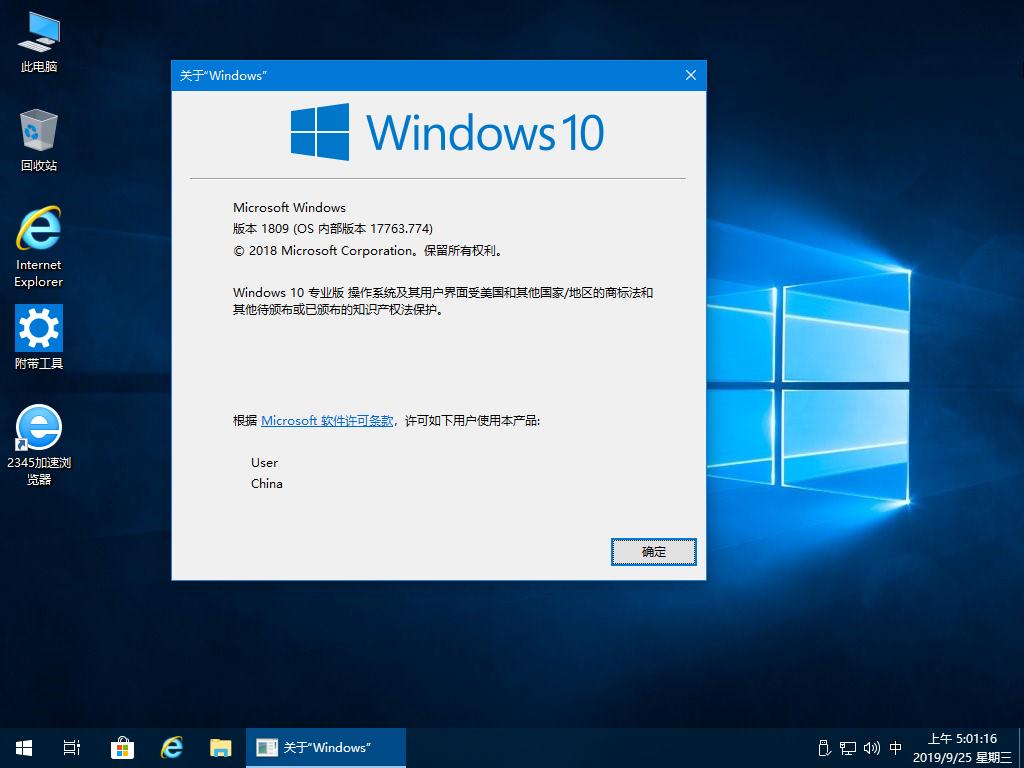The width and height of the screenshot is (1024, 768).
Task: Select the 回收站 recycle bin icon
Action: 39,140
